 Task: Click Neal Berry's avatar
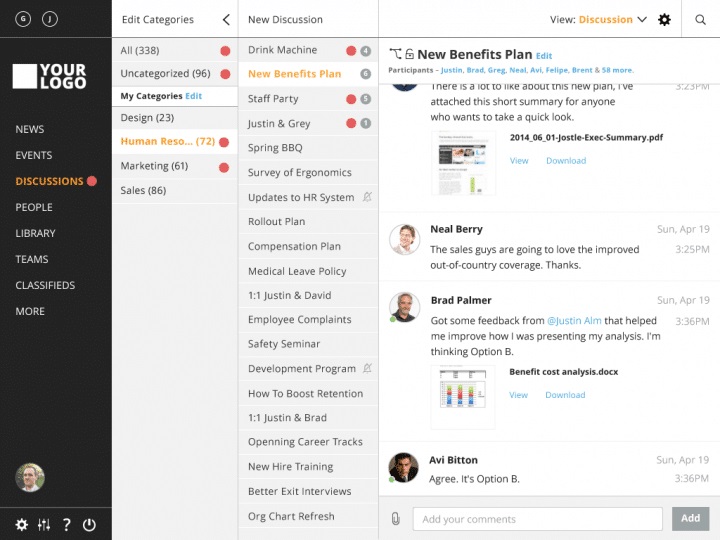(x=405, y=239)
